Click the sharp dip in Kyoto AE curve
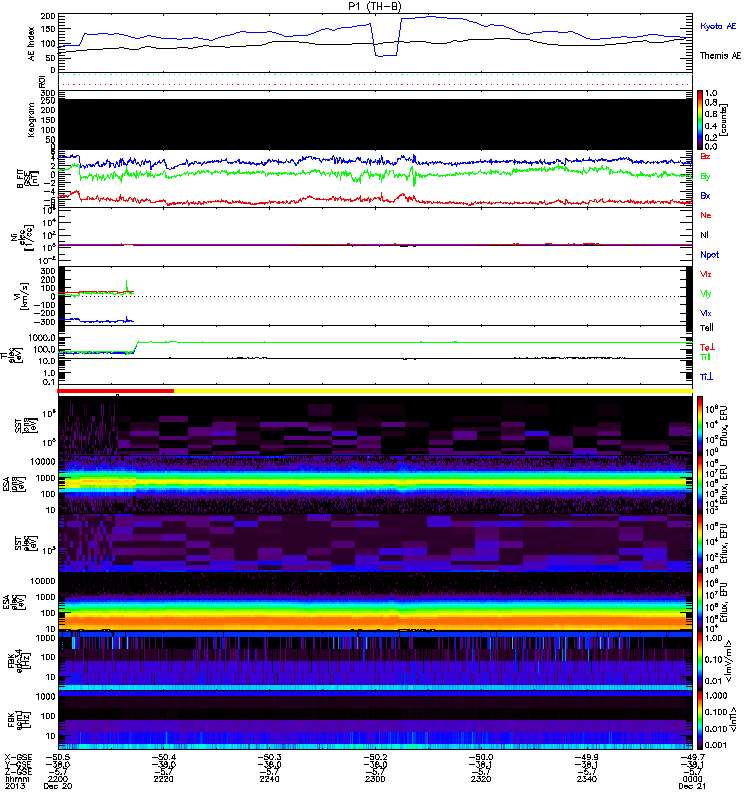This screenshot has height=800, width=750. (385, 54)
